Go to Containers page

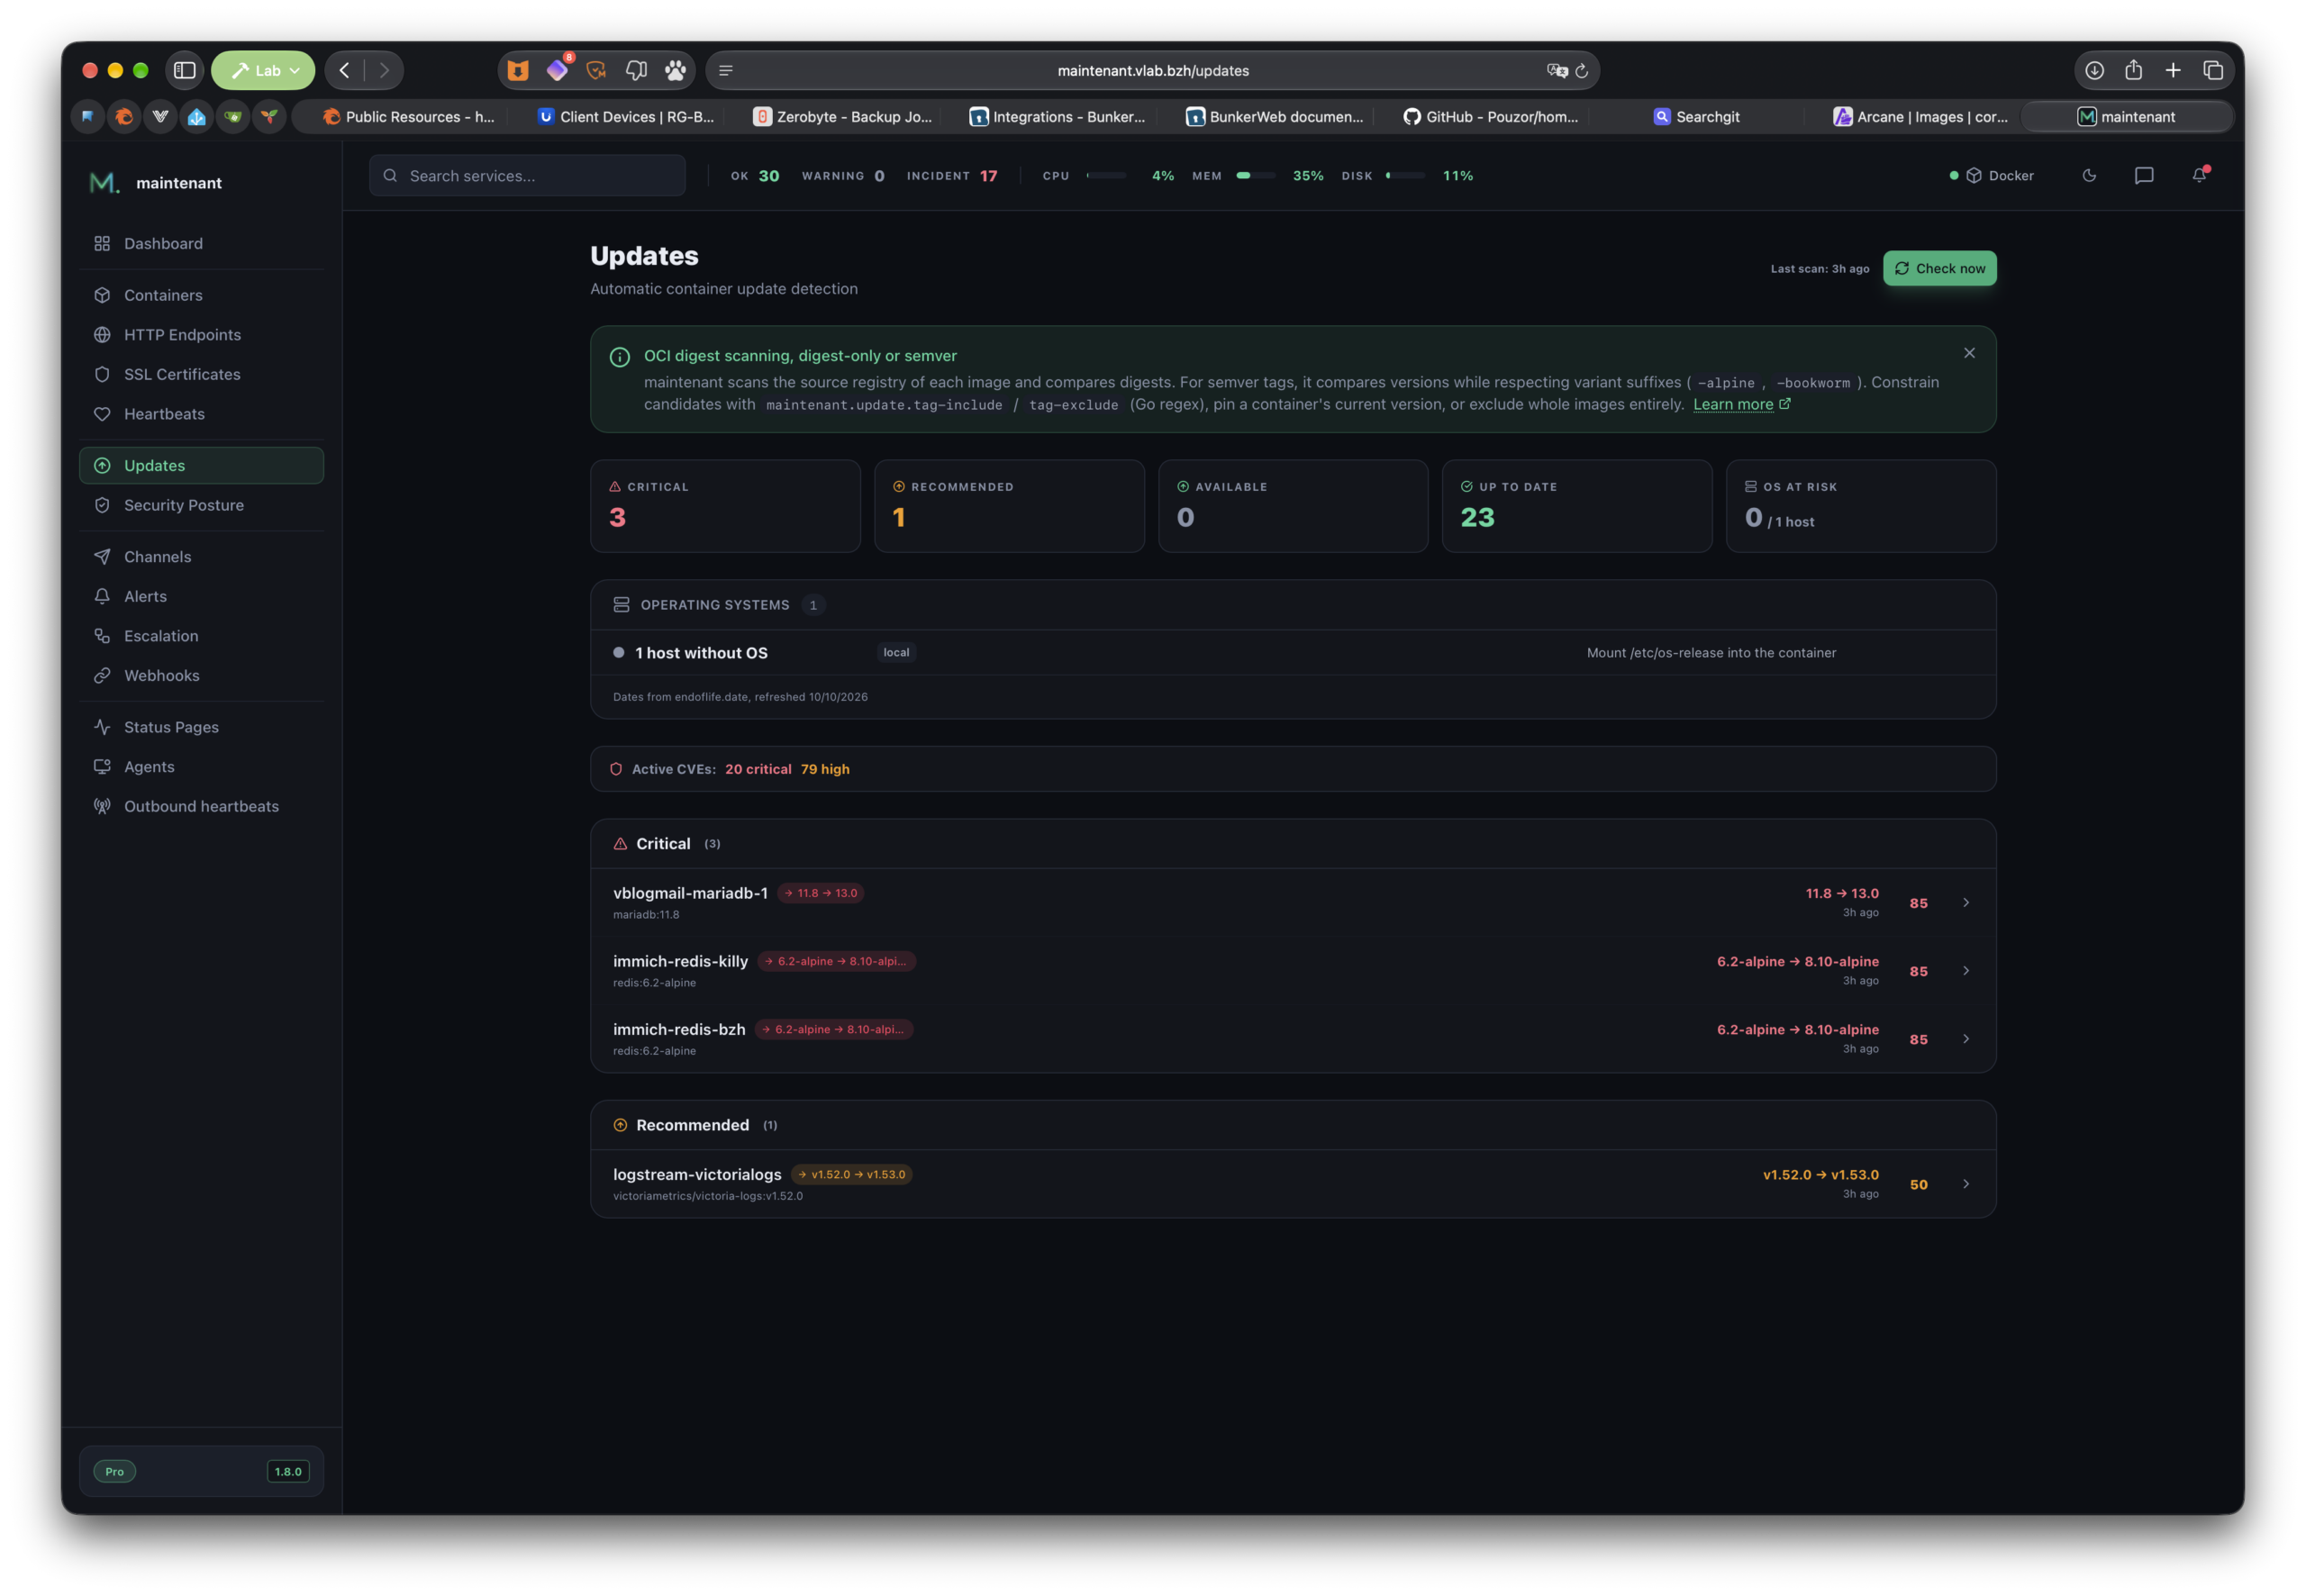(x=201, y=295)
